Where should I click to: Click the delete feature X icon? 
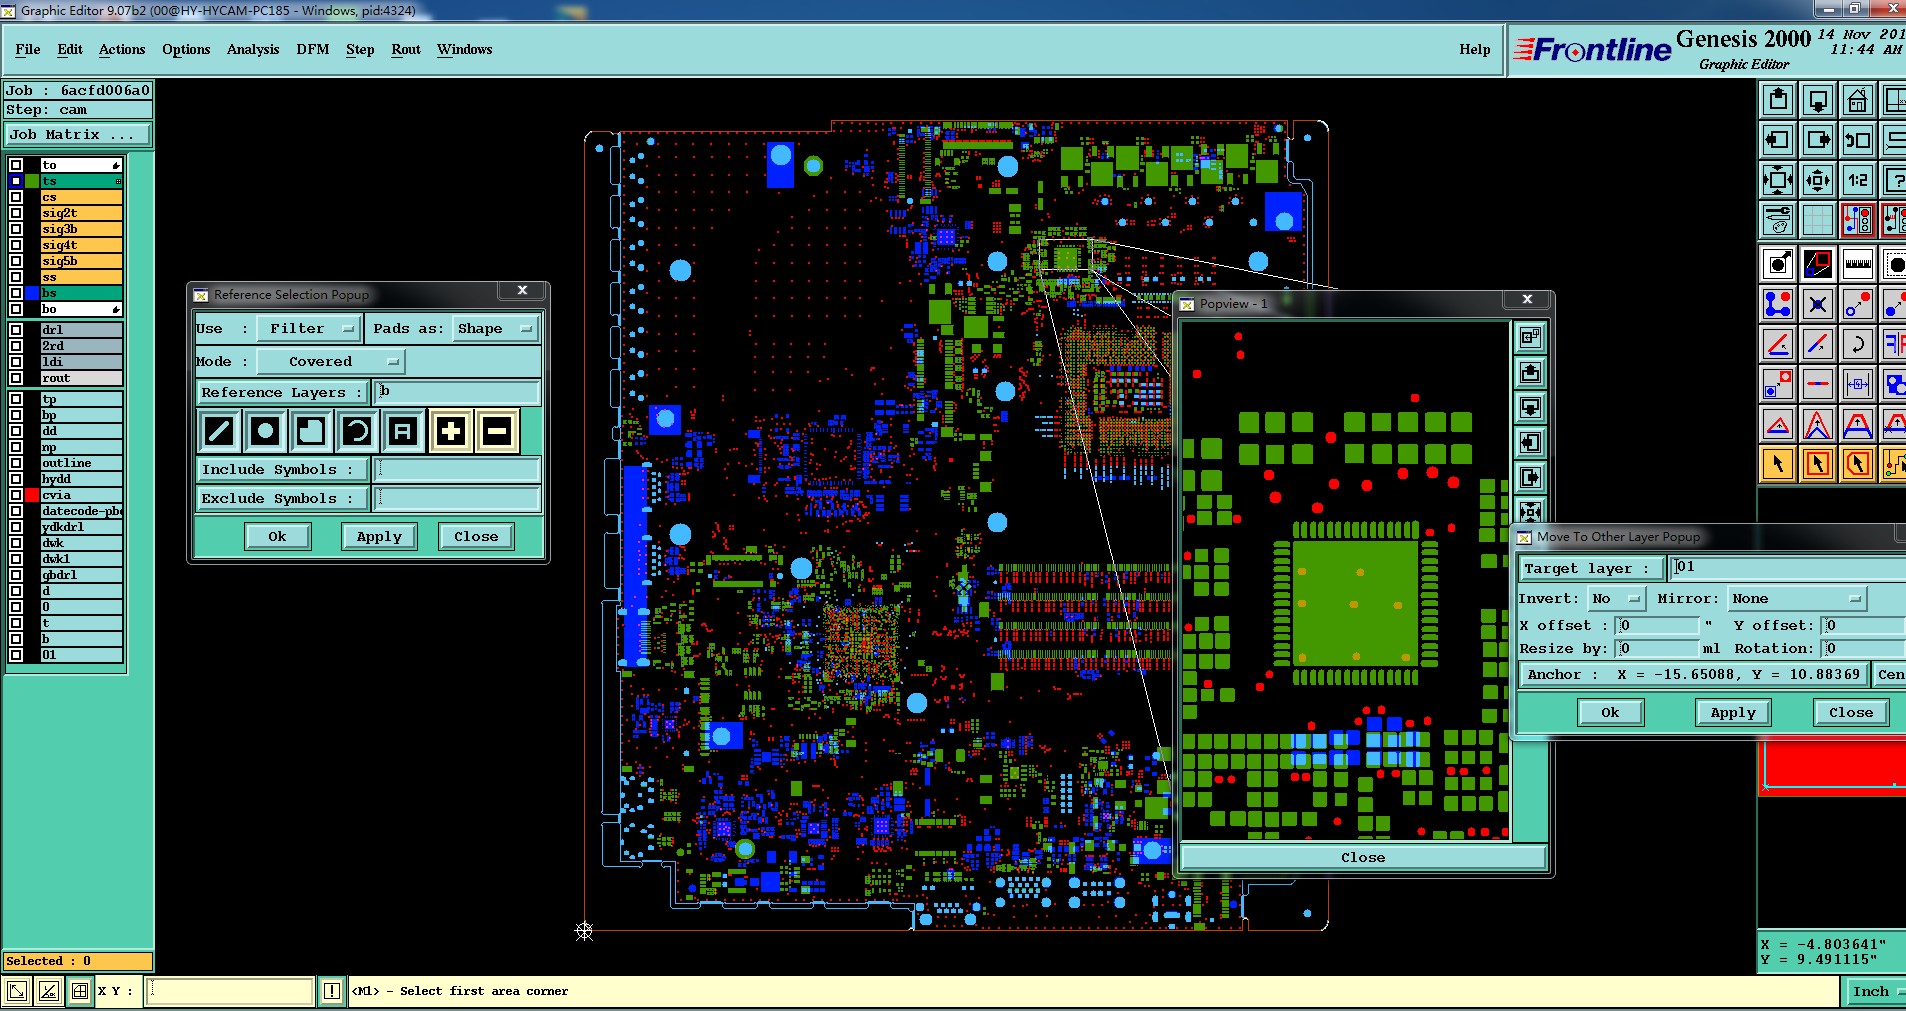pos(1818,304)
